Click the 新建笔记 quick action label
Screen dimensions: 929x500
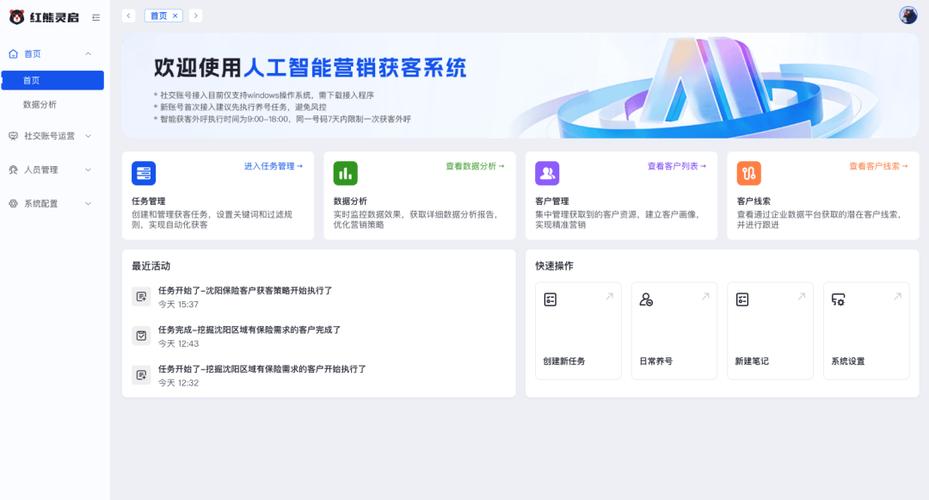[752, 361]
